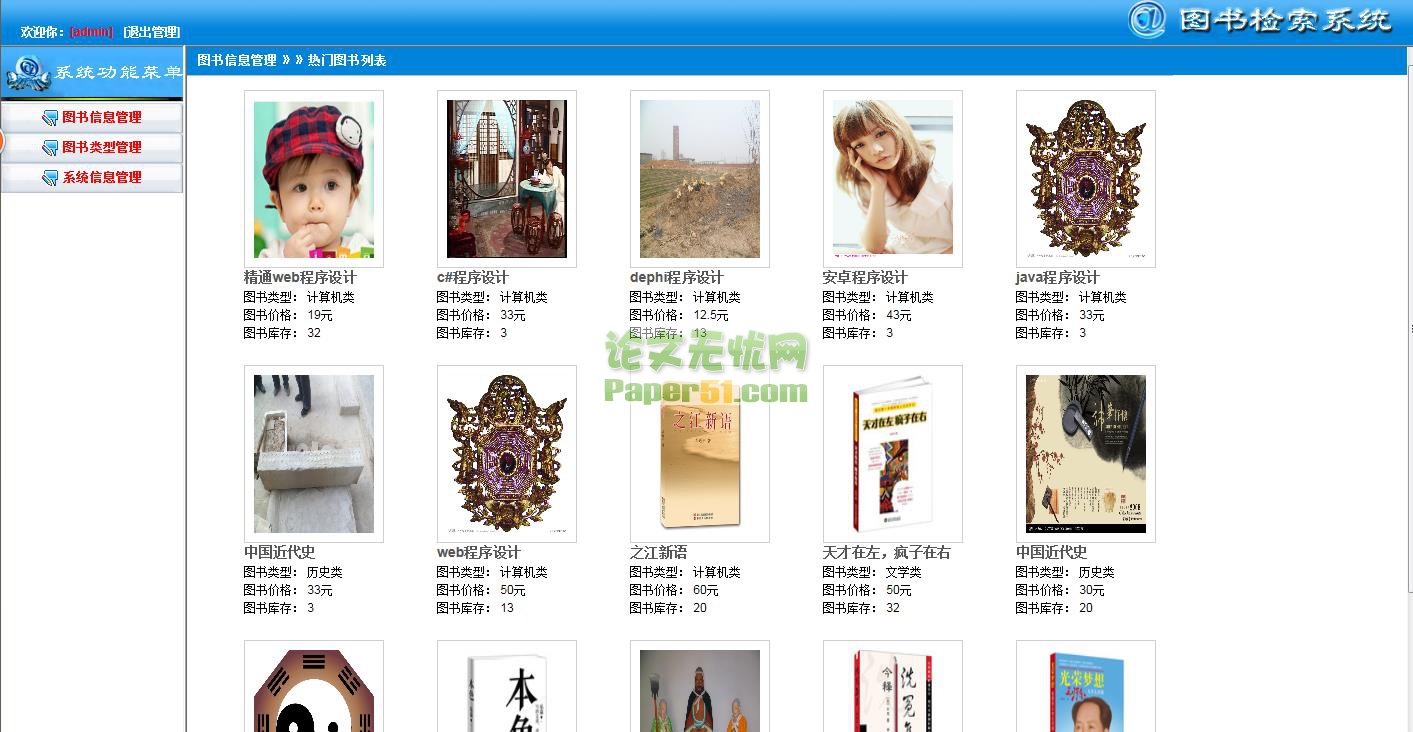
Task: Click 图书信息管理 in the breadcrumb bar
Action: click(x=237, y=60)
